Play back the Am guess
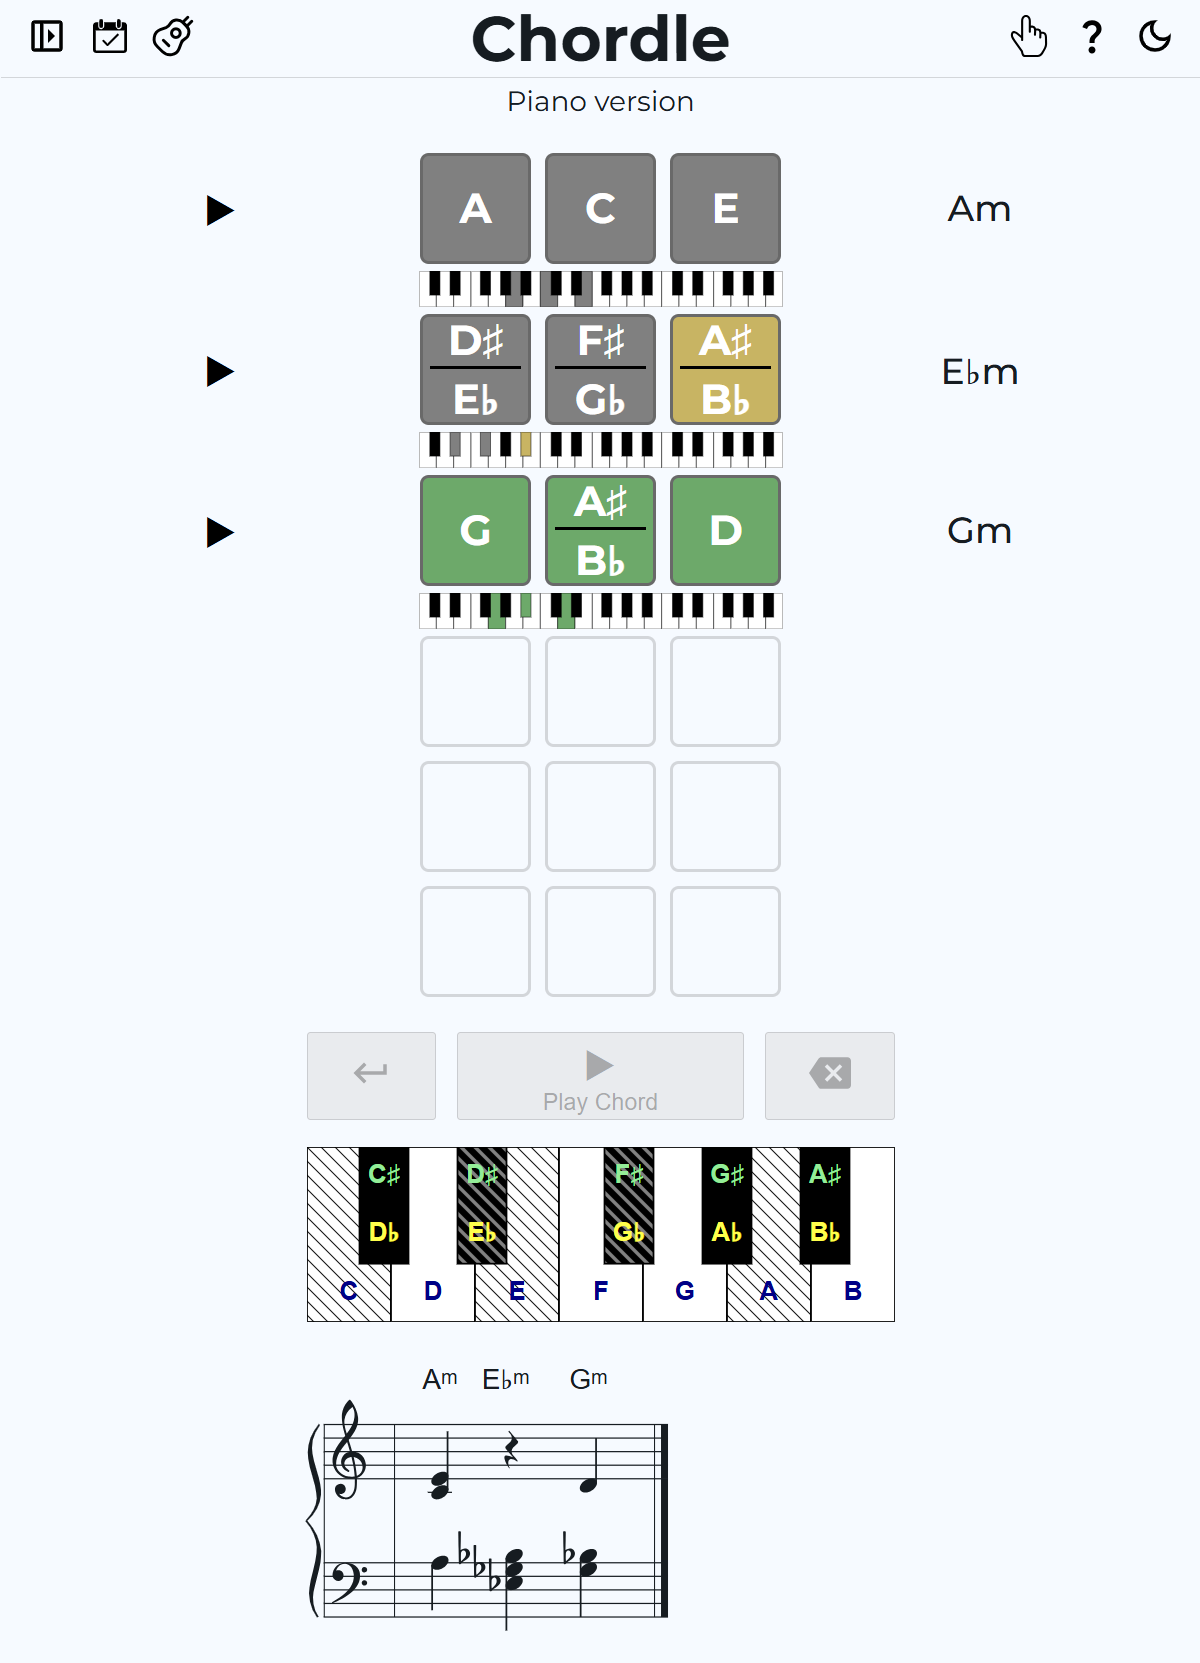 pos(219,211)
